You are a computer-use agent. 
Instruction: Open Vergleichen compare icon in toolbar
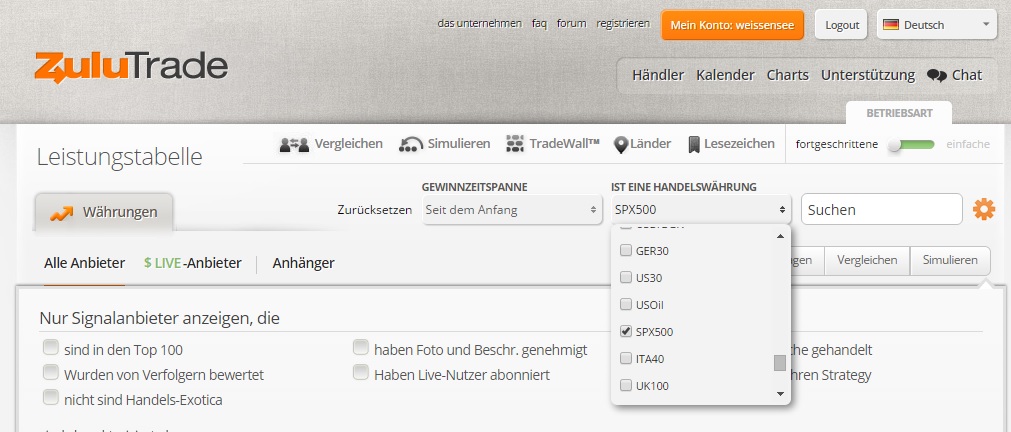click(295, 144)
